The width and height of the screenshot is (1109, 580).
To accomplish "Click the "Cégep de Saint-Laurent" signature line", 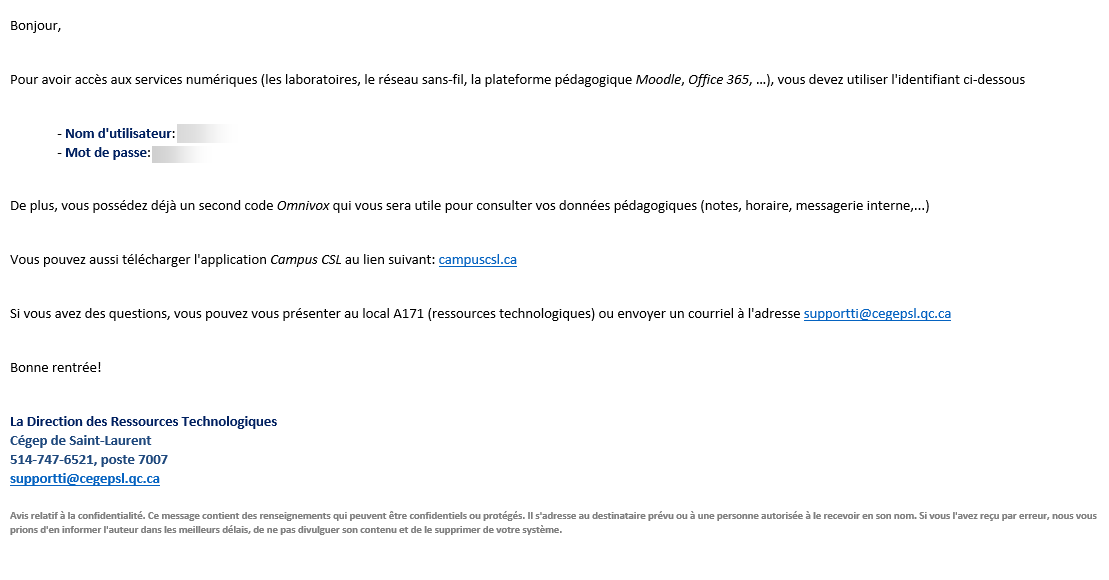I will [80, 441].
